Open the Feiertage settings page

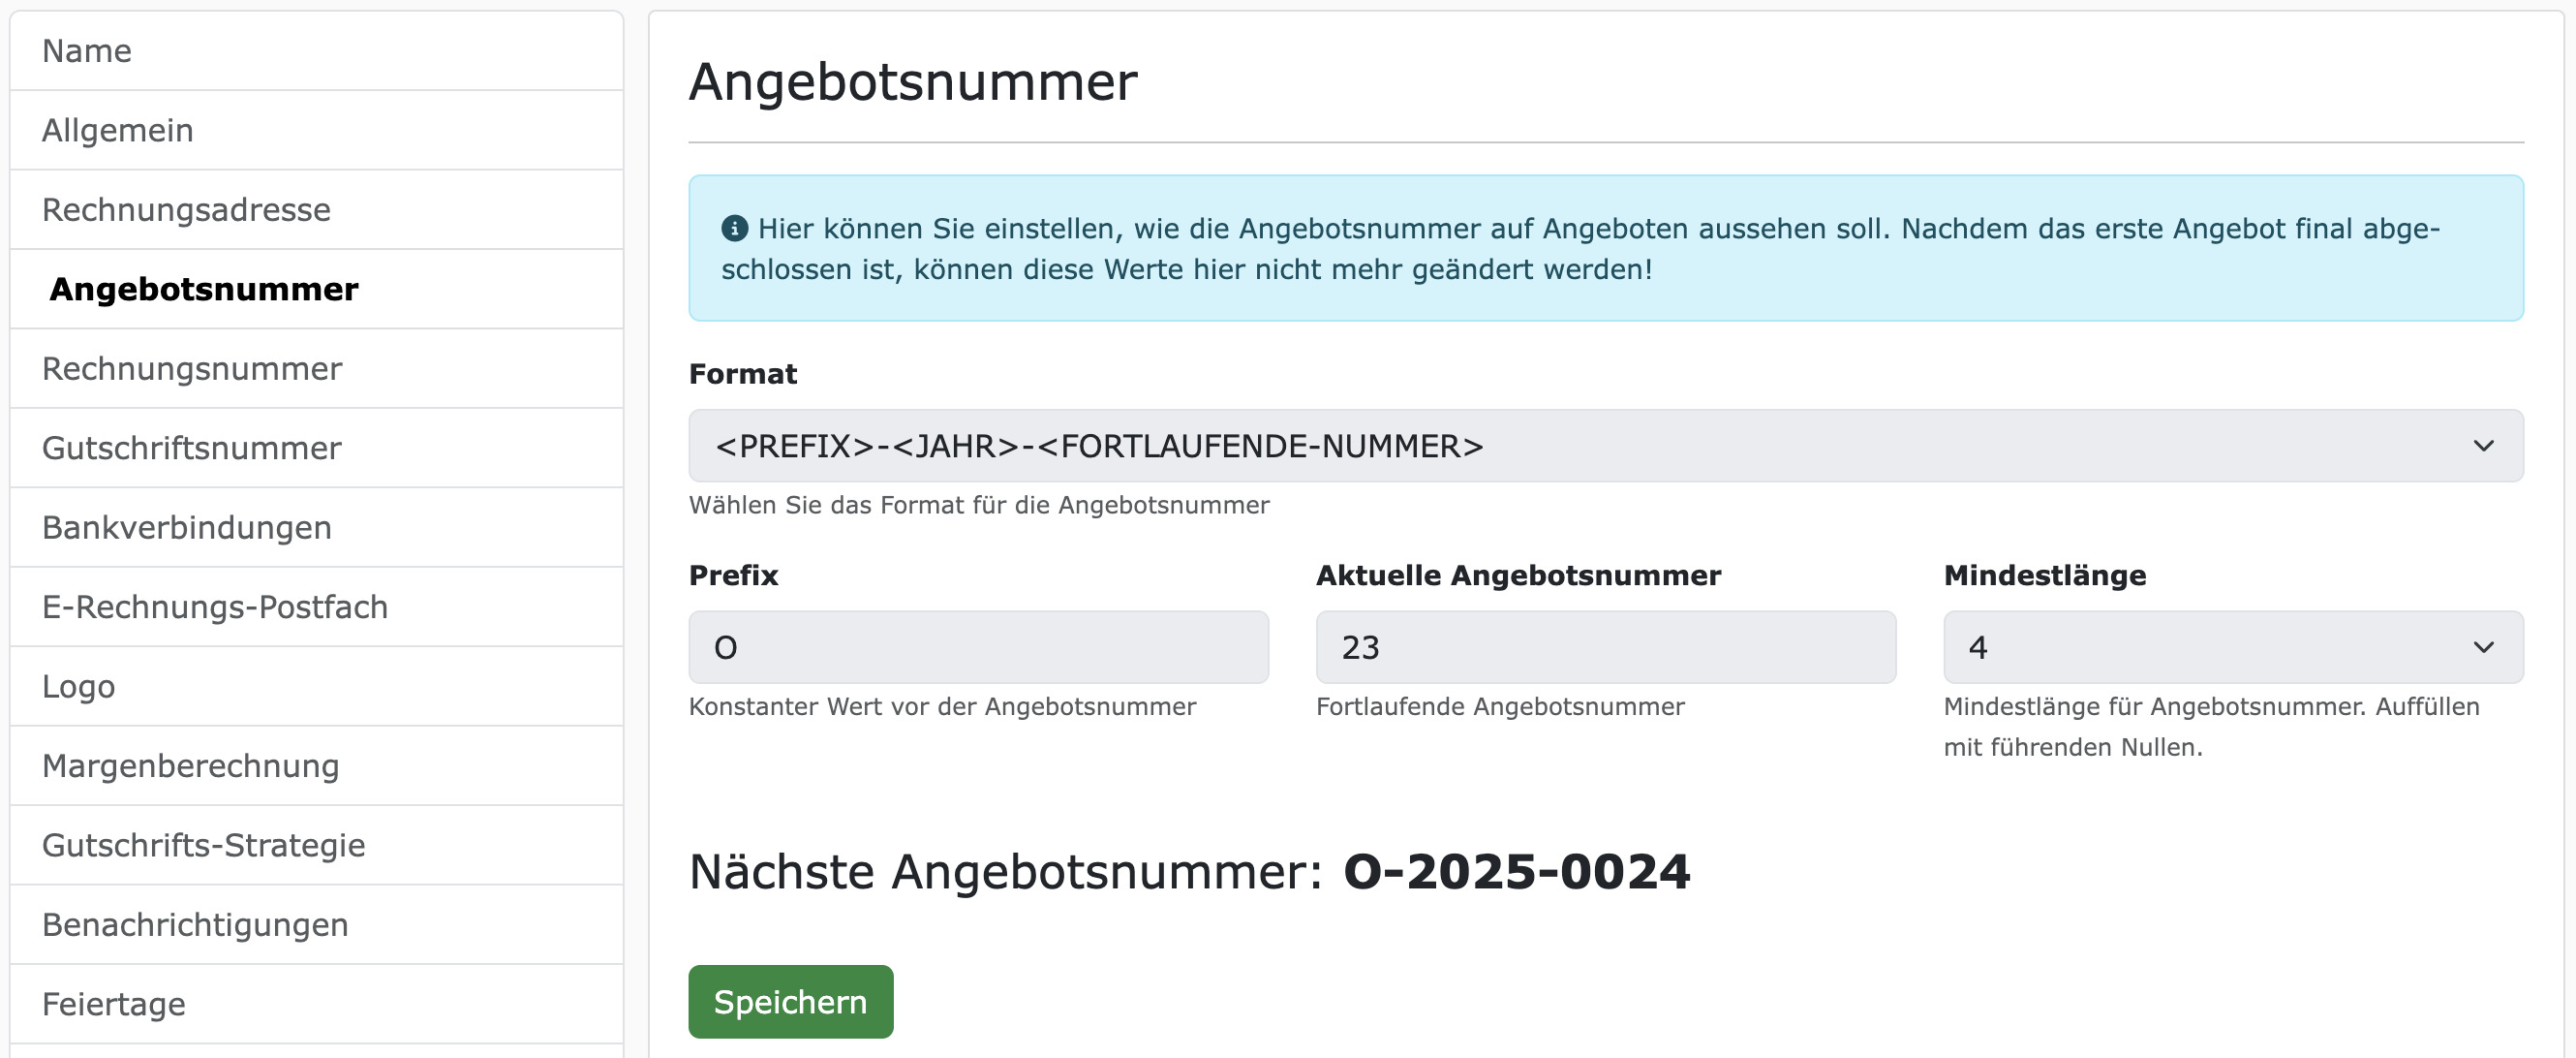pos(113,1003)
